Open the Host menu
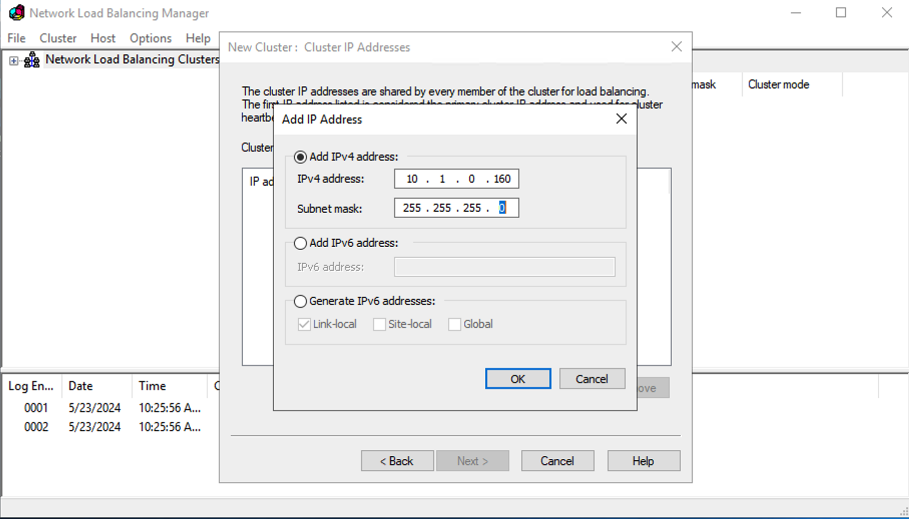This screenshot has width=909, height=519. (103, 38)
